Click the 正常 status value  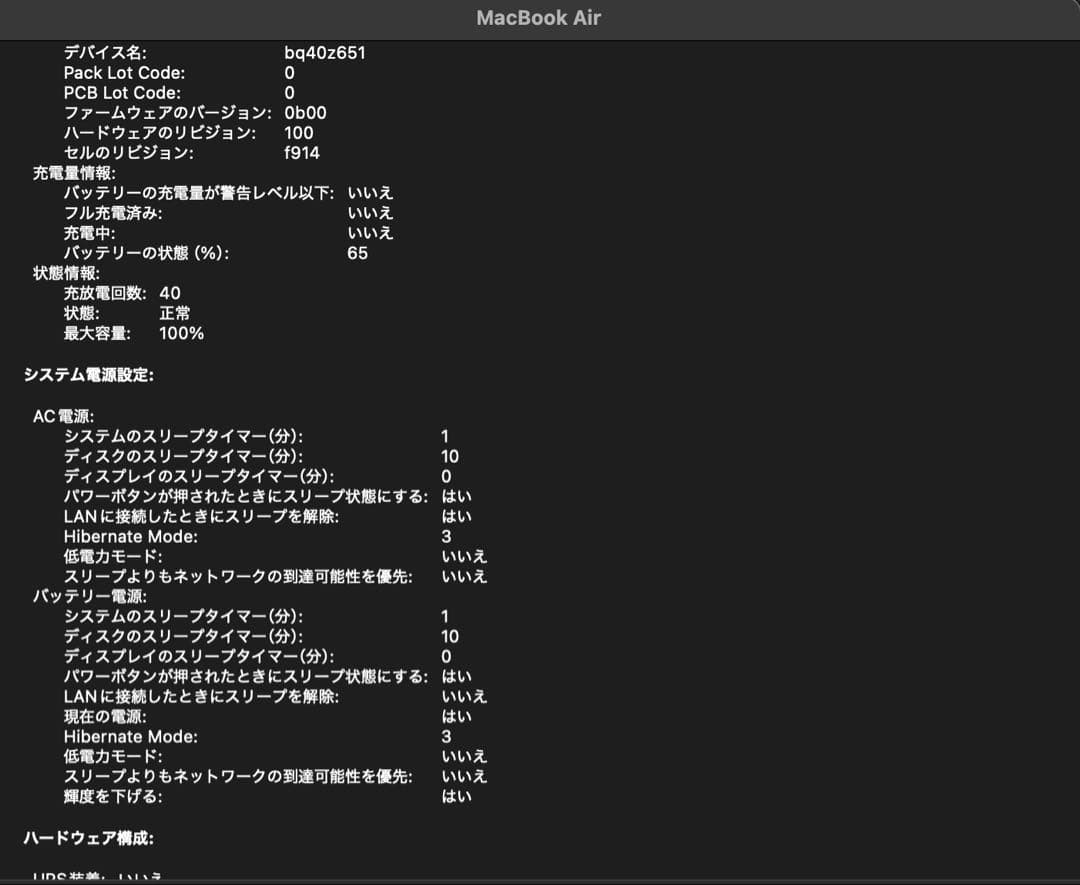click(x=175, y=313)
